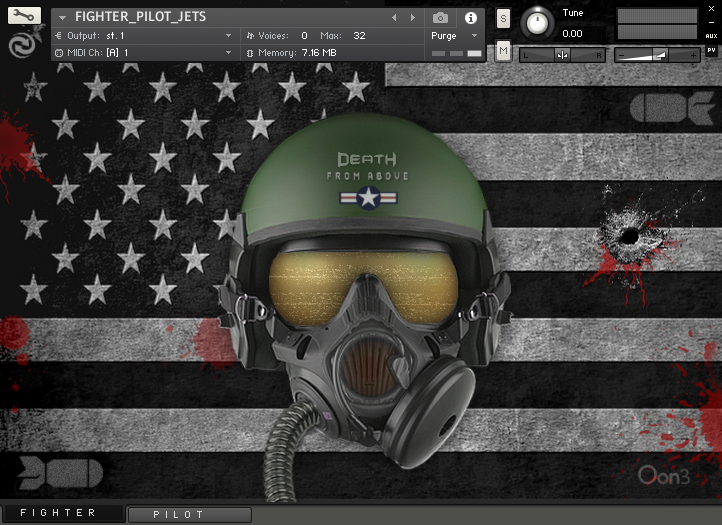The height and width of the screenshot is (525, 722).
Task: Click the bomb icon at bottom left
Action: (60, 473)
